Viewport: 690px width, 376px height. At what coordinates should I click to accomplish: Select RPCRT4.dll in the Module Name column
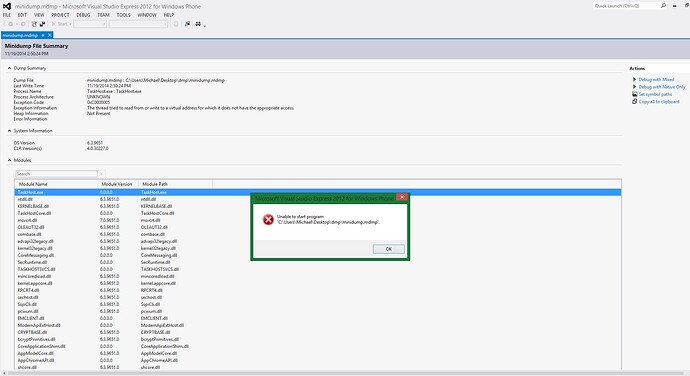point(29,291)
